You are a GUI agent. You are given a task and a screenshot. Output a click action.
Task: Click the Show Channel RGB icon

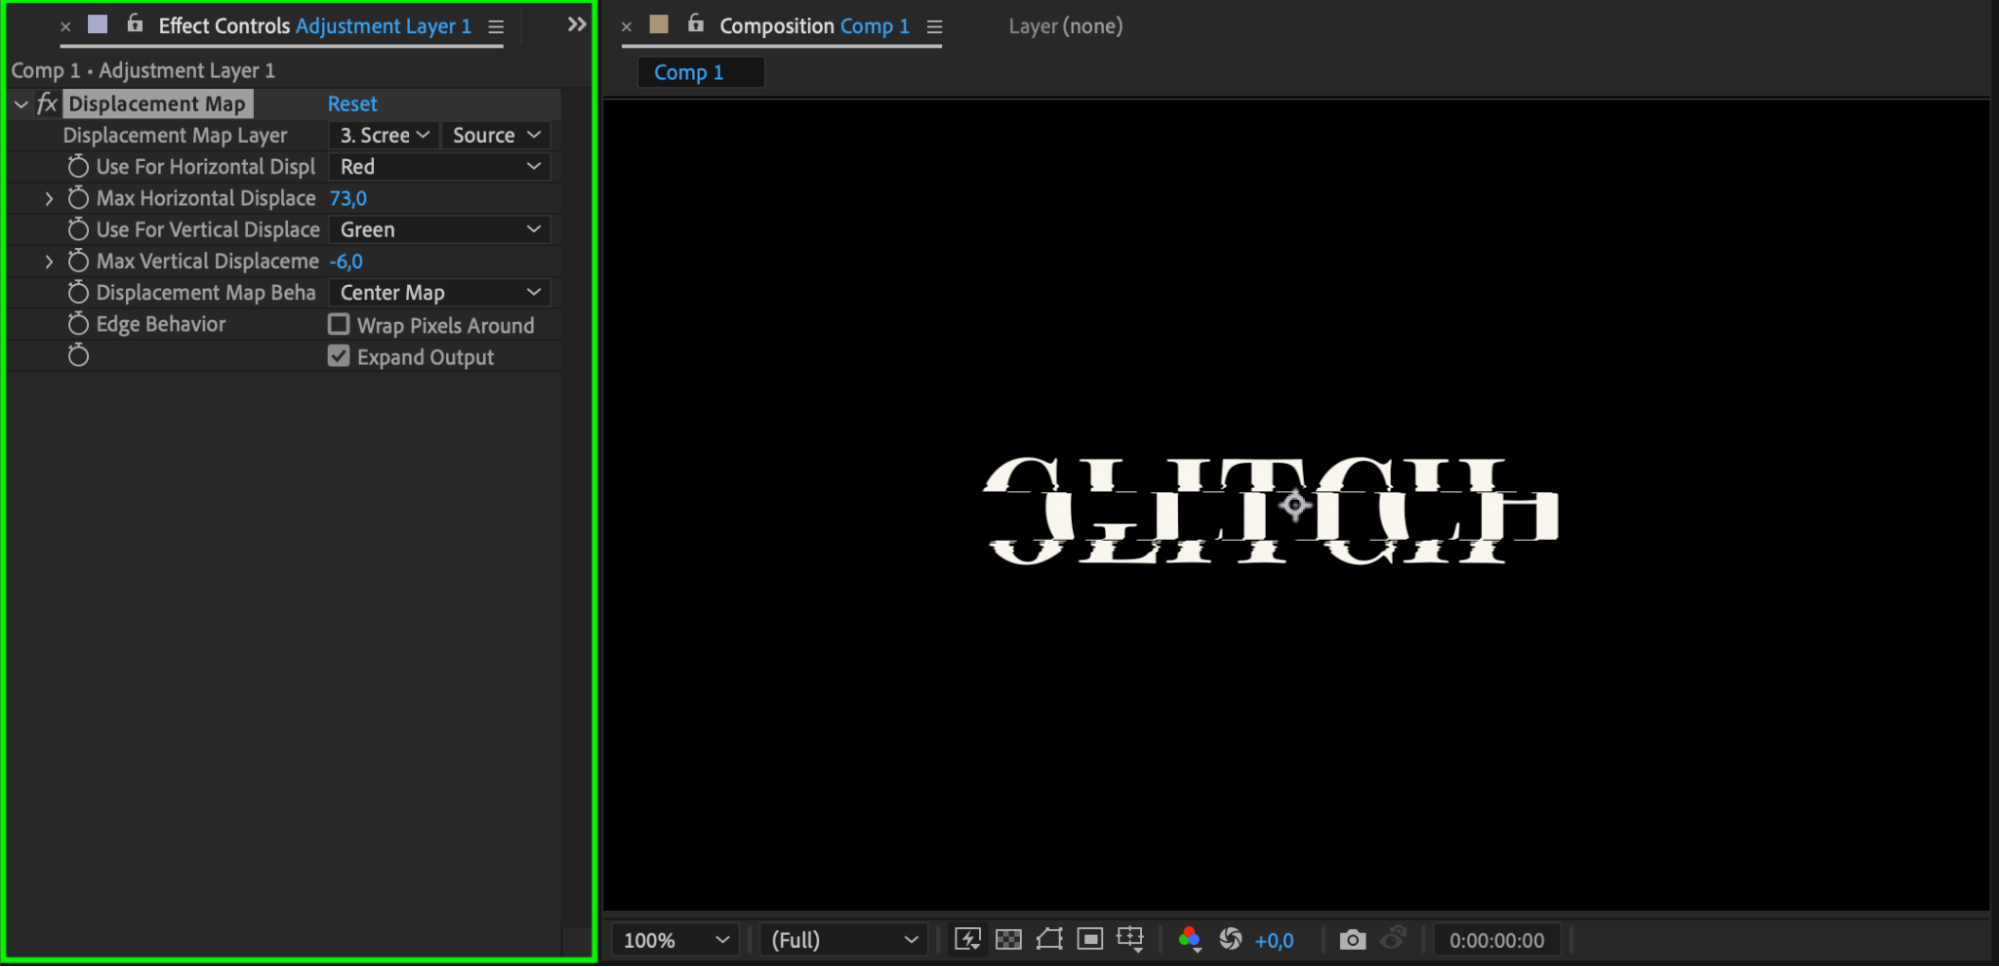tap(1189, 939)
